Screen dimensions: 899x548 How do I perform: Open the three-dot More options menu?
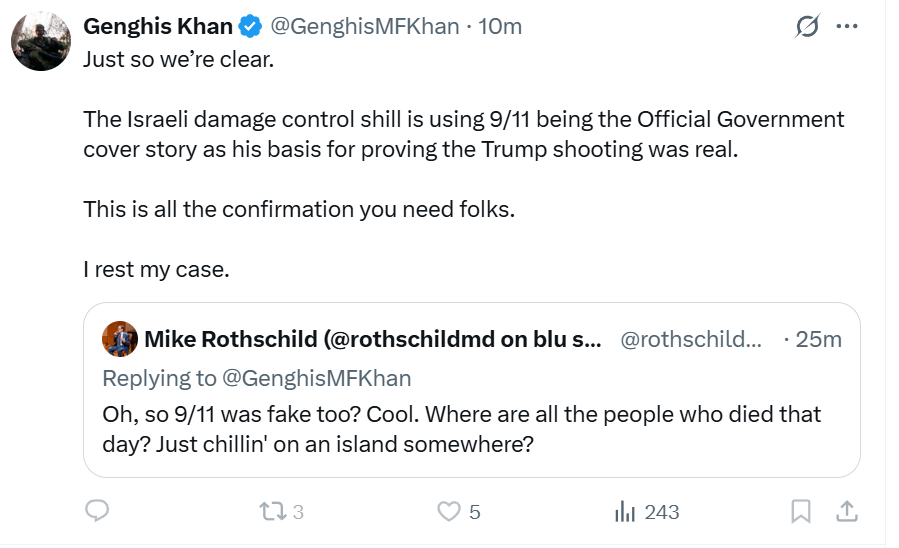(x=847, y=27)
